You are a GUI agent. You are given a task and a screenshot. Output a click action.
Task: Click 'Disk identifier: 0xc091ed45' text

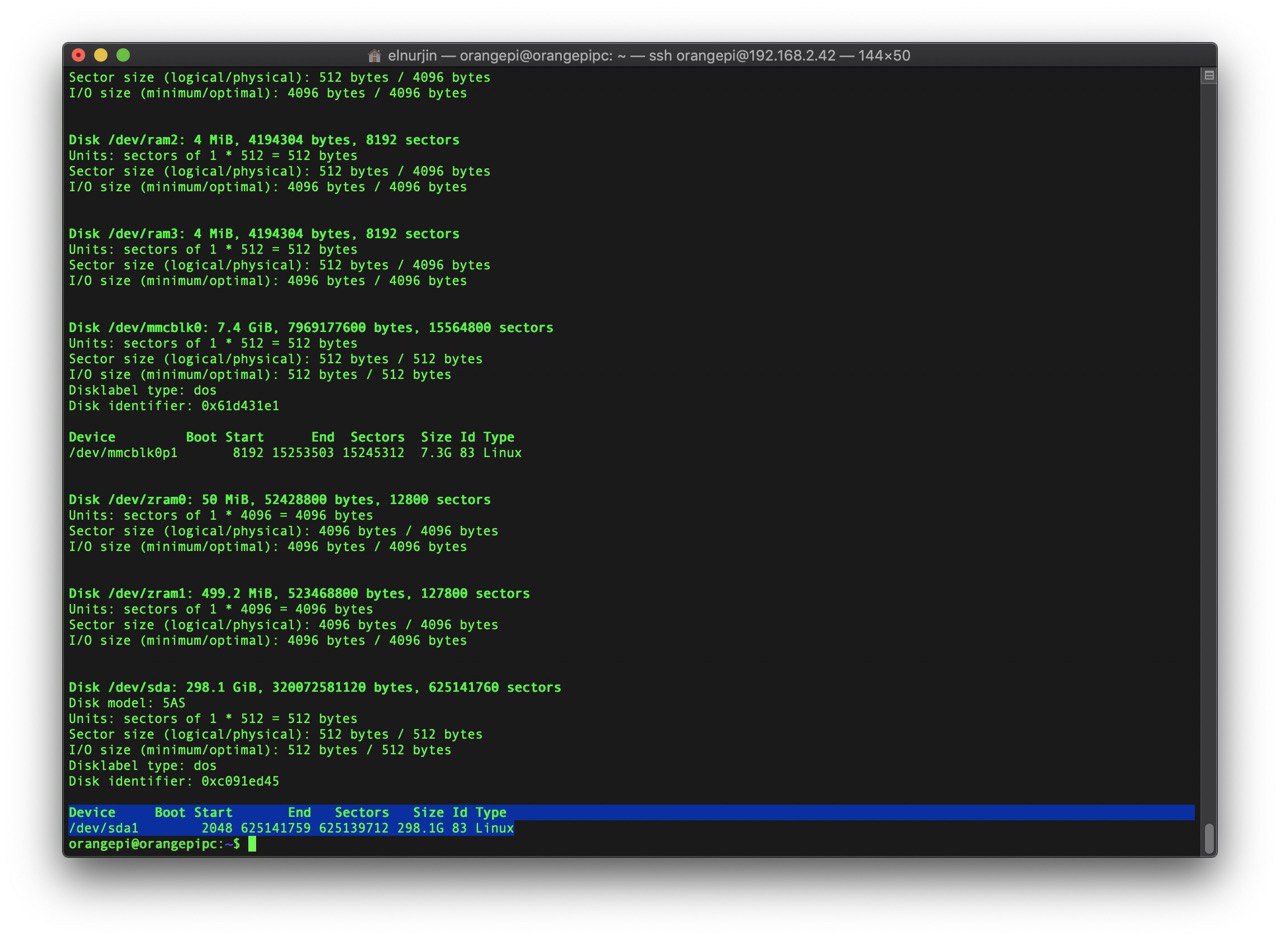pos(174,781)
